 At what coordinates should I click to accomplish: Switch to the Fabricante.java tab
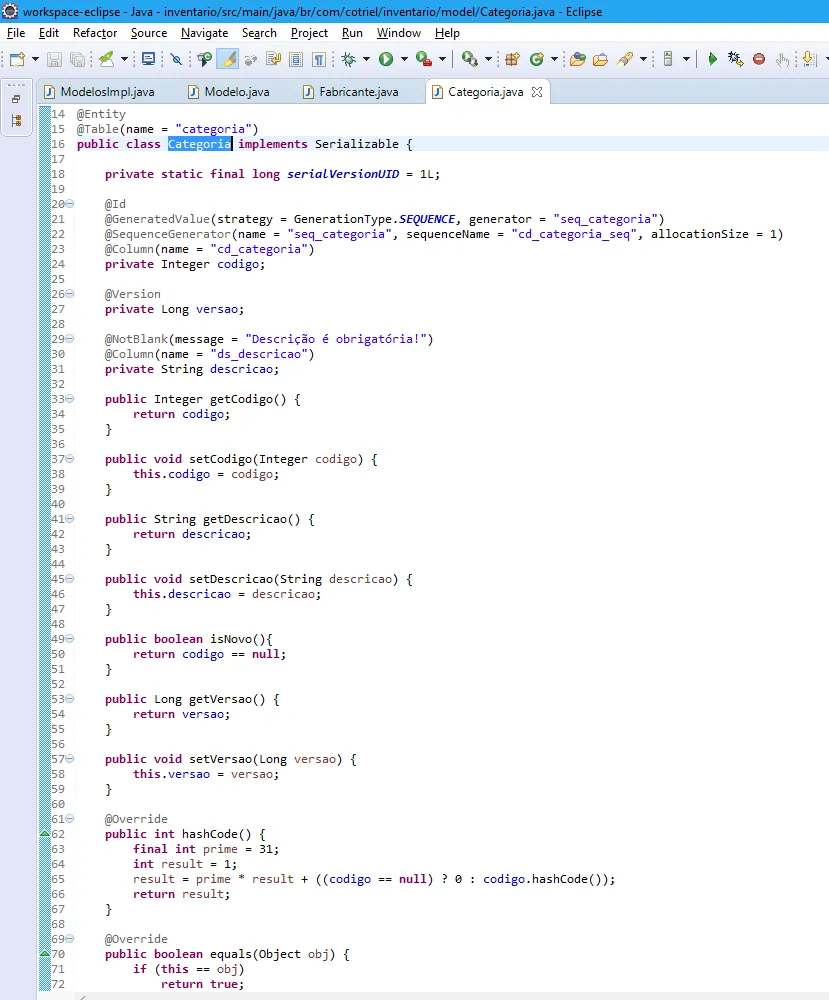pos(358,92)
